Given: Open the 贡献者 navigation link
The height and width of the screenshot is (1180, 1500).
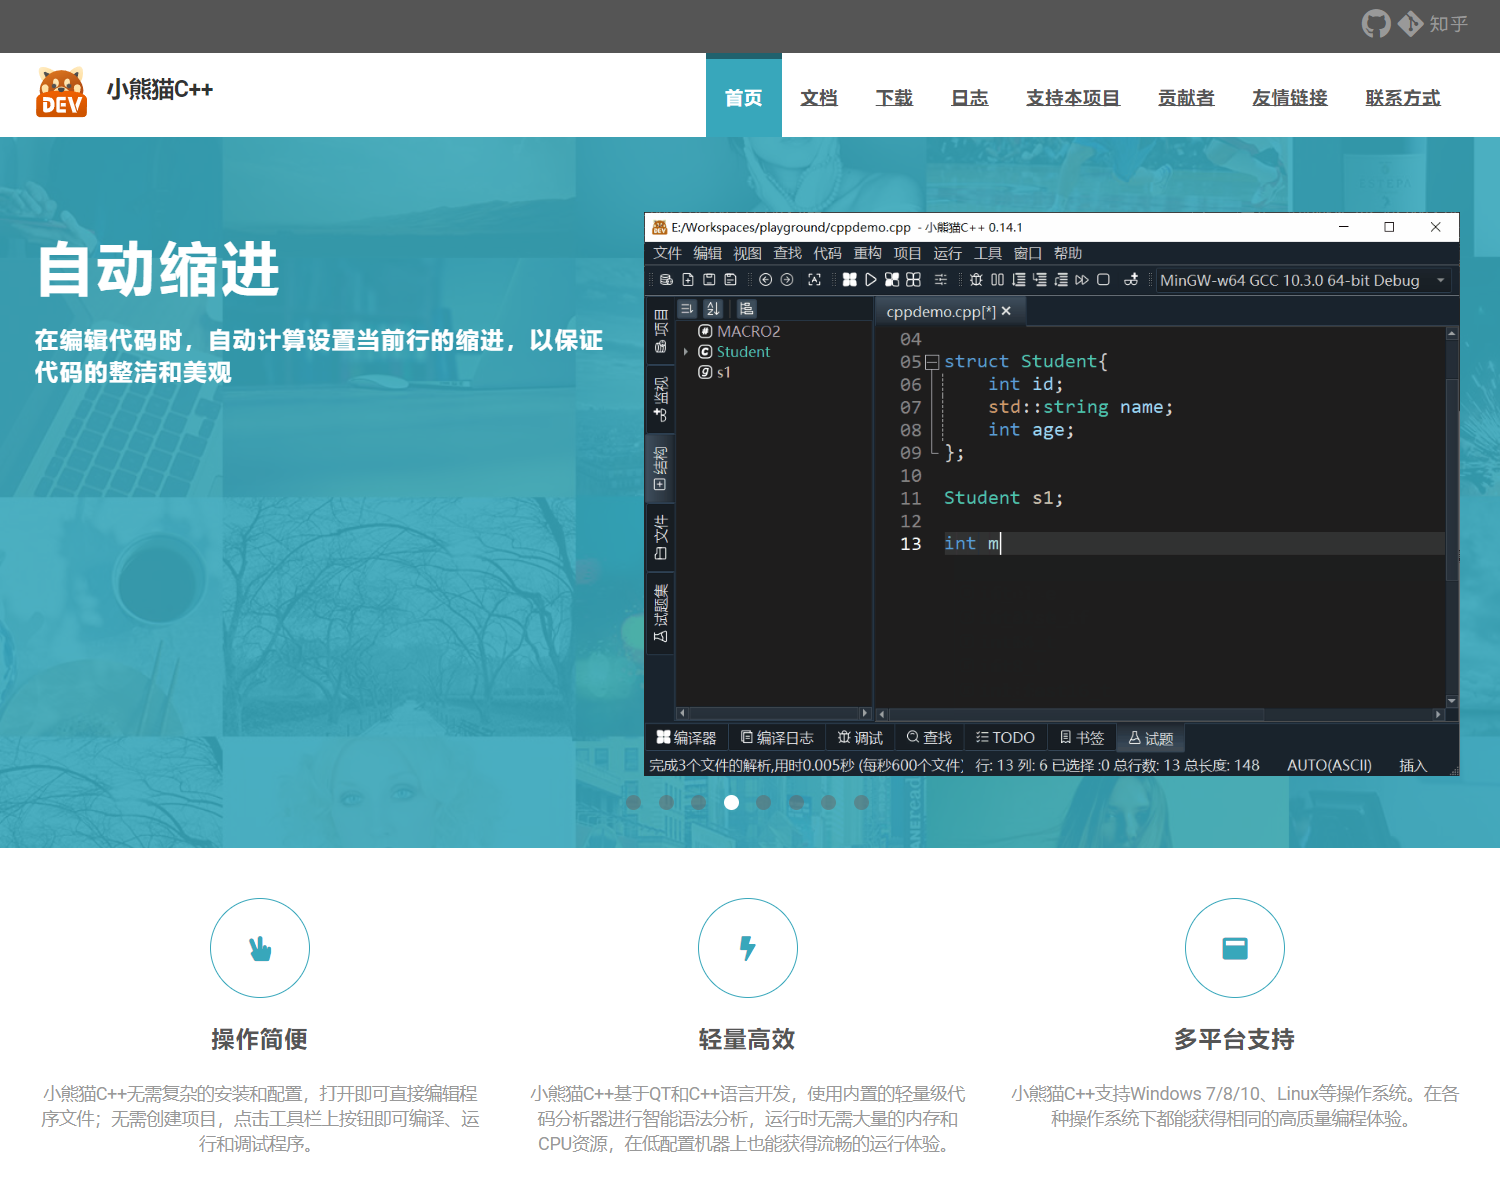Looking at the screenshot, I should (x=1186, y=98).
